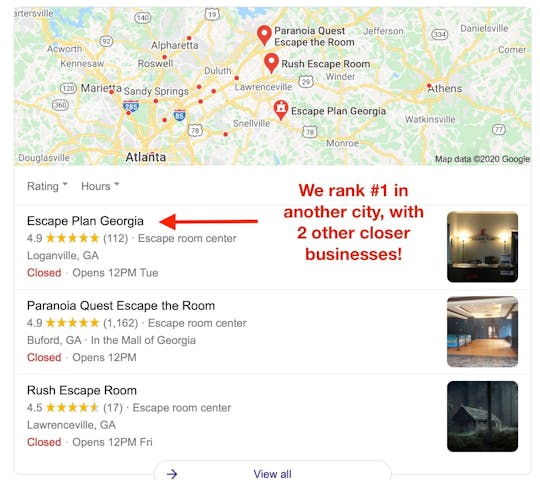Open the Hours filter dropdown
The image size is (540, 480).
[100, 186]
